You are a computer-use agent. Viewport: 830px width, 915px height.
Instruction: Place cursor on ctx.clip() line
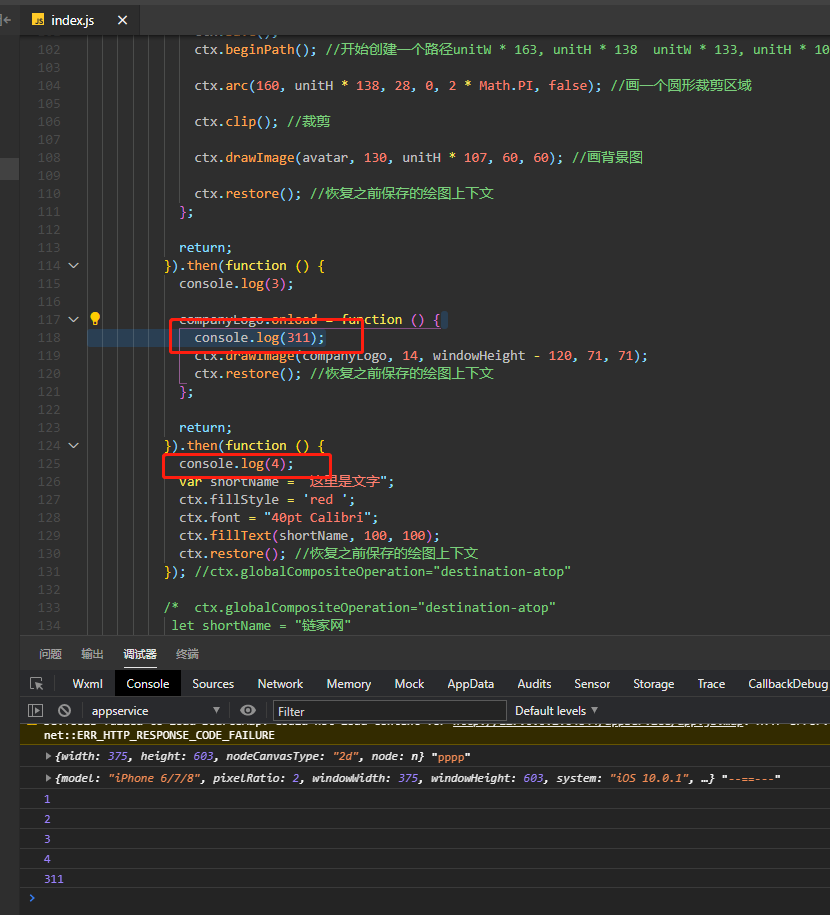coord(262,121)
